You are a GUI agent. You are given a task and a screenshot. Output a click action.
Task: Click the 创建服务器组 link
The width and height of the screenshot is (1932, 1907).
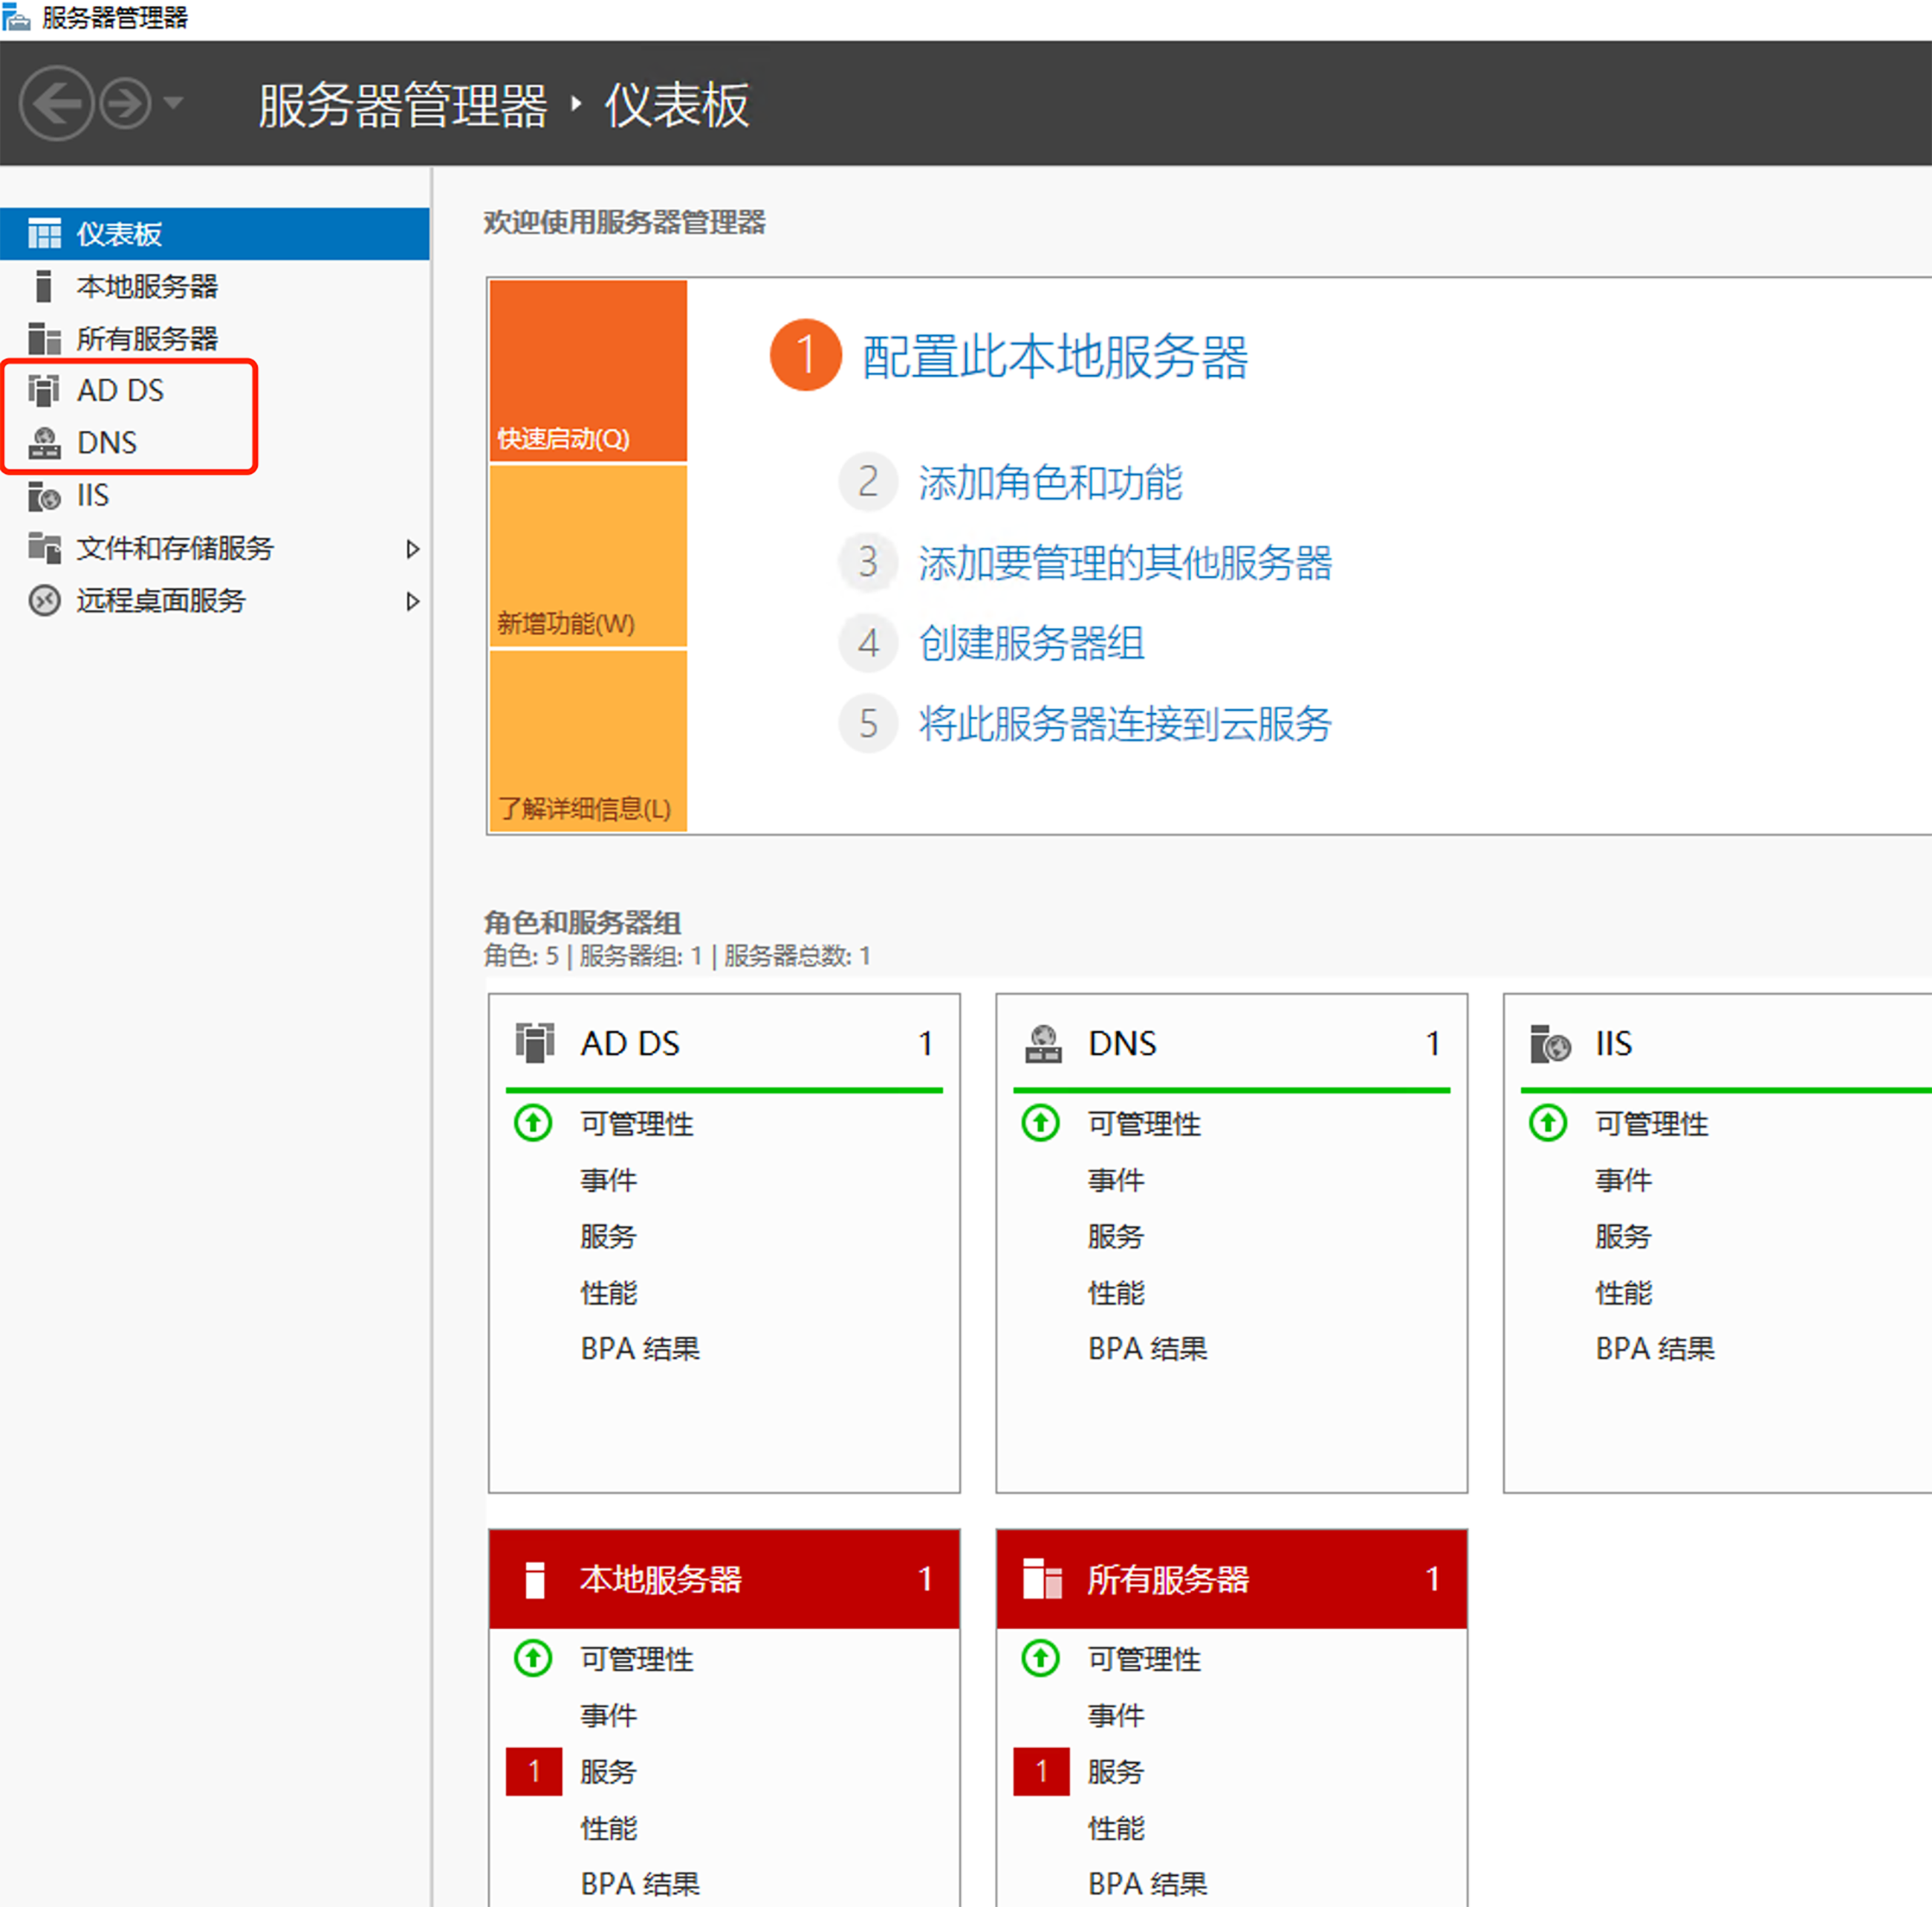pyautogui.click(x=1031, y=643)
